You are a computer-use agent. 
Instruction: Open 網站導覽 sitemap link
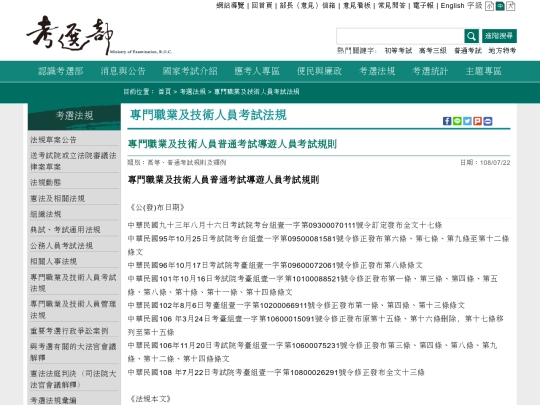230,6
